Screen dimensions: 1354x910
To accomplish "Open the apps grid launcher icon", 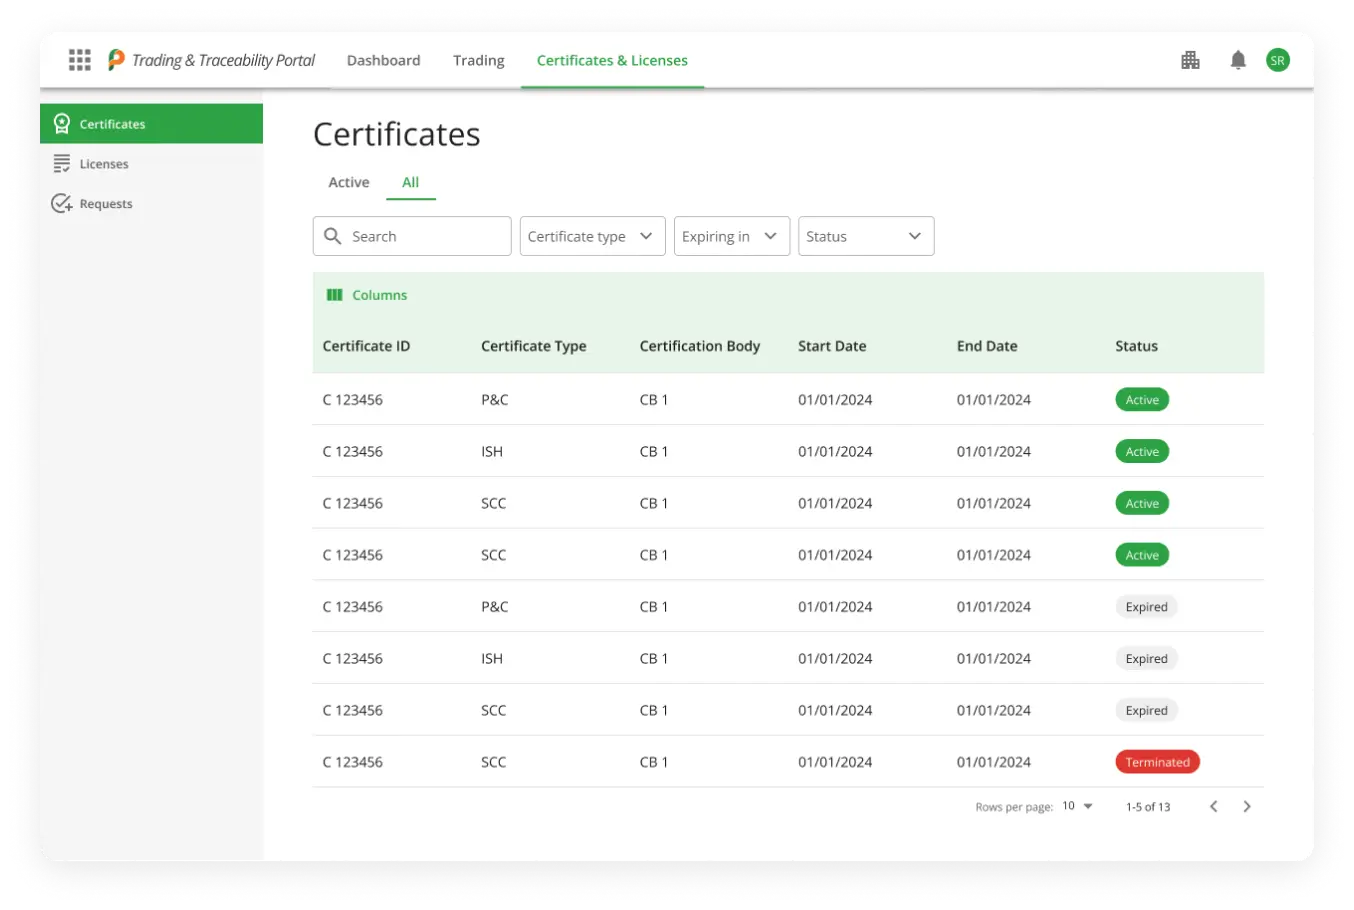I will 80,60.
